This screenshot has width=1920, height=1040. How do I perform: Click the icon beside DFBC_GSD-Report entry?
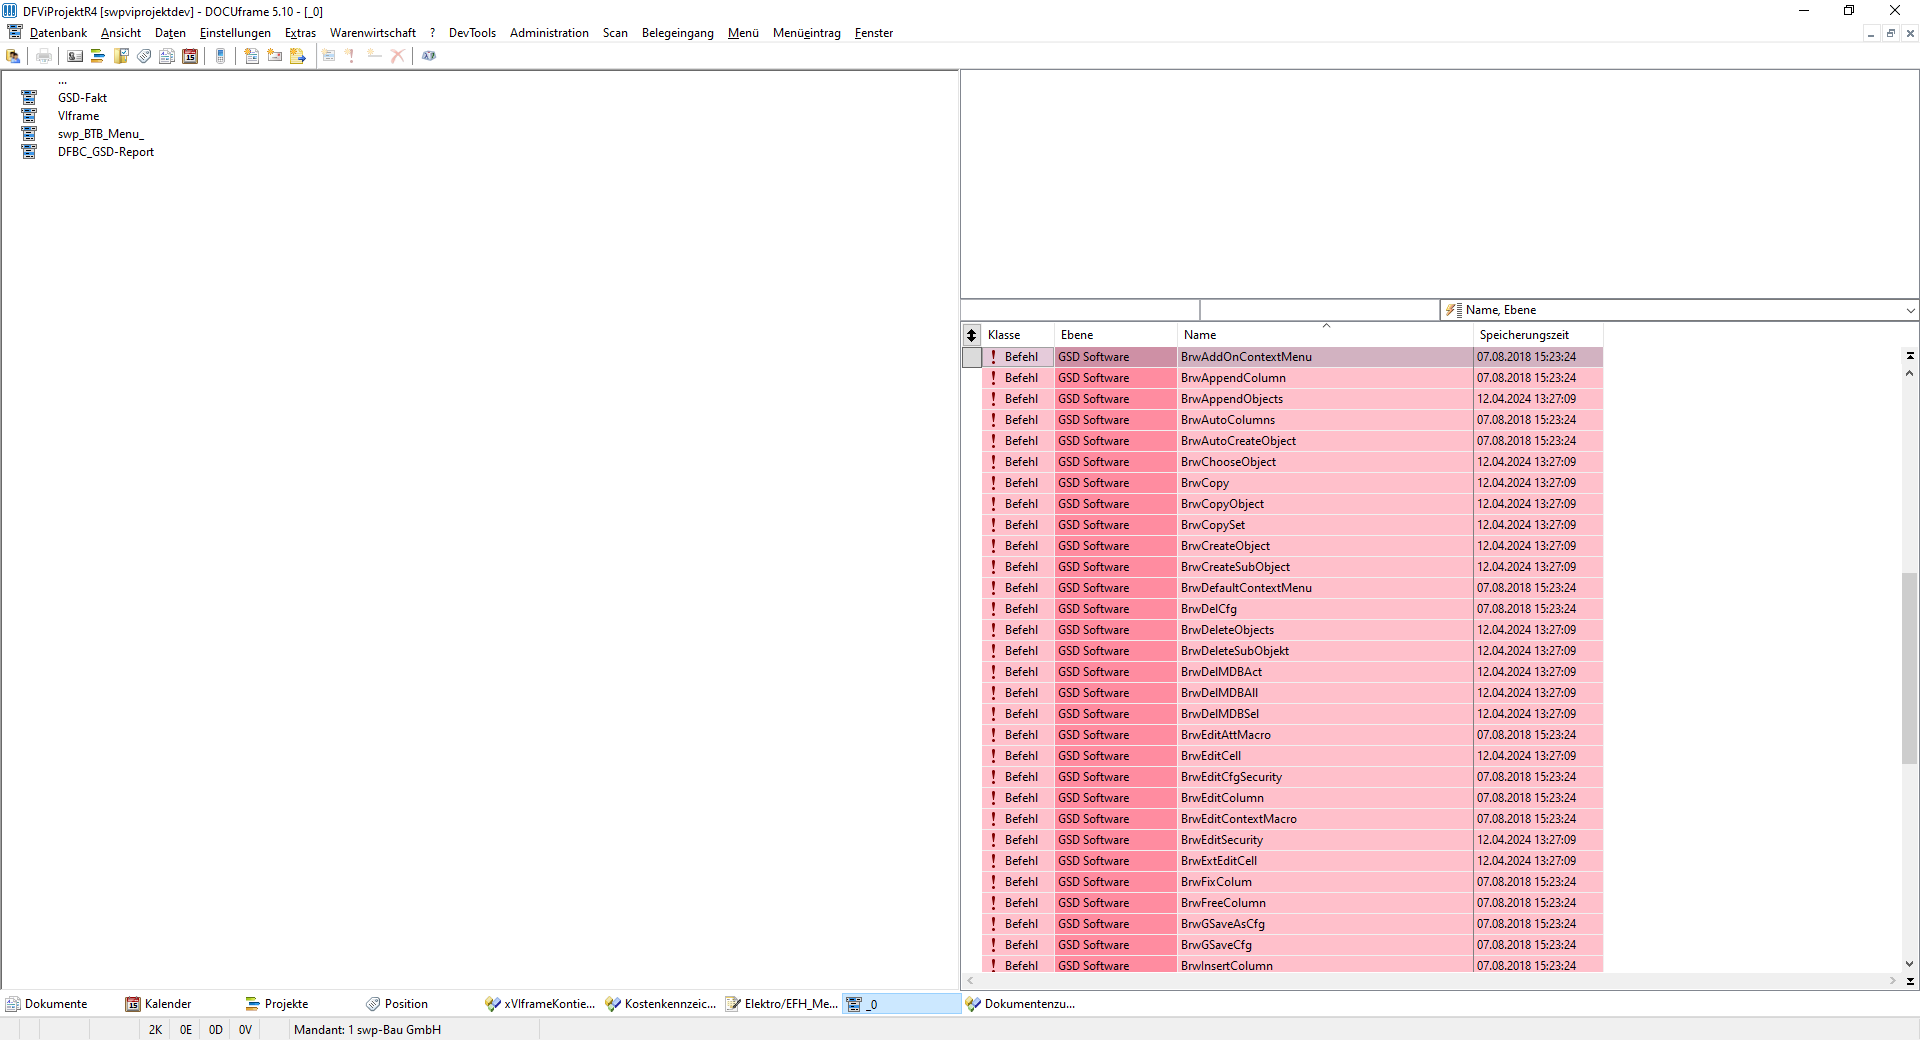(x=29, y=152)
